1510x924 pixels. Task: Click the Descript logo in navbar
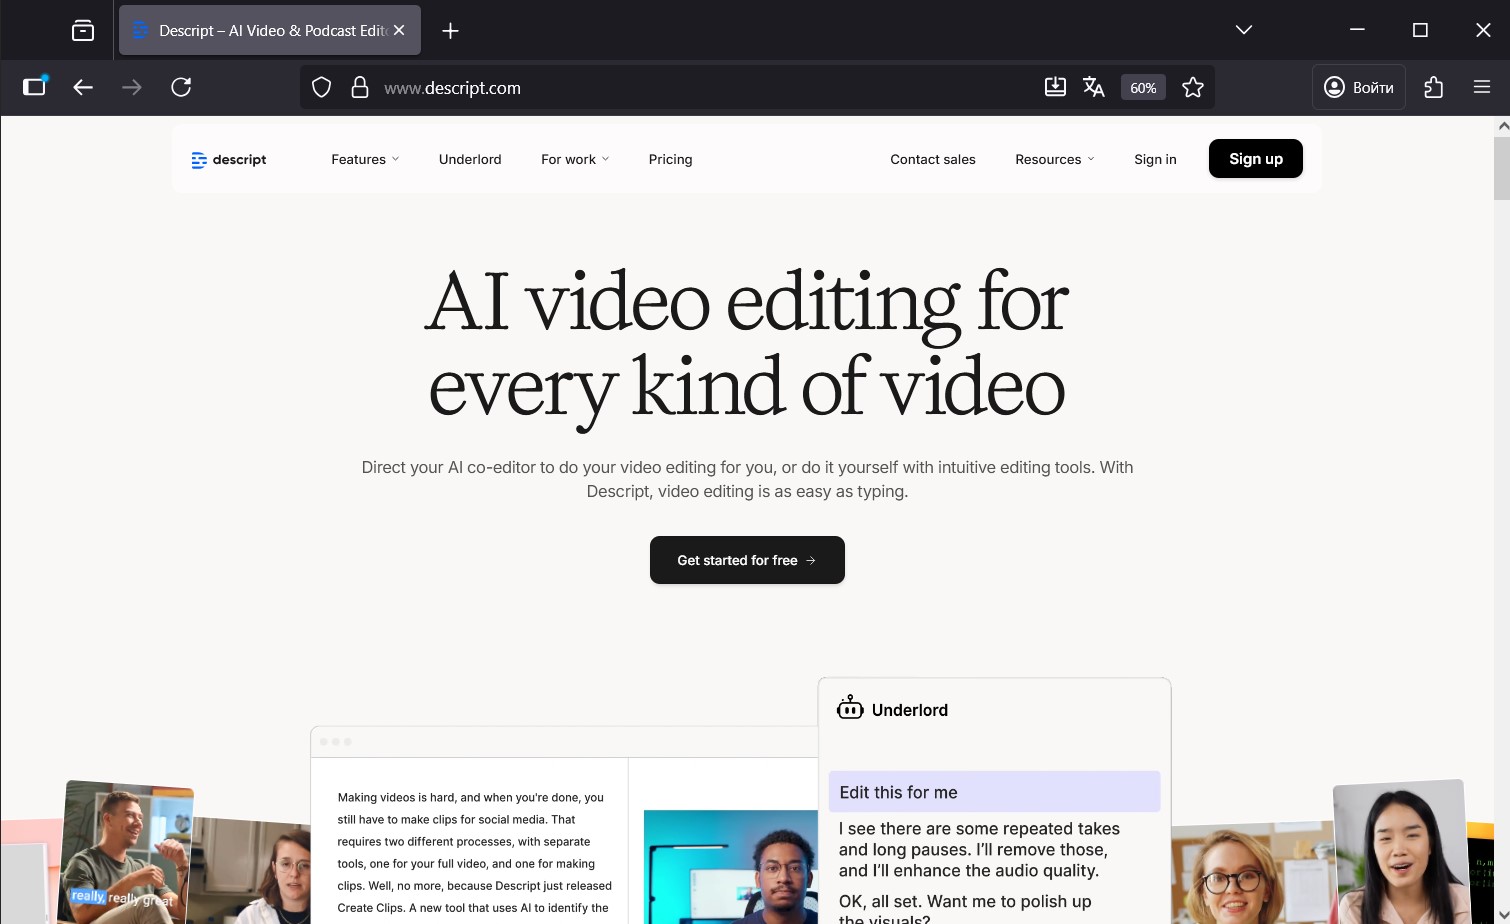tap(229, 160)
